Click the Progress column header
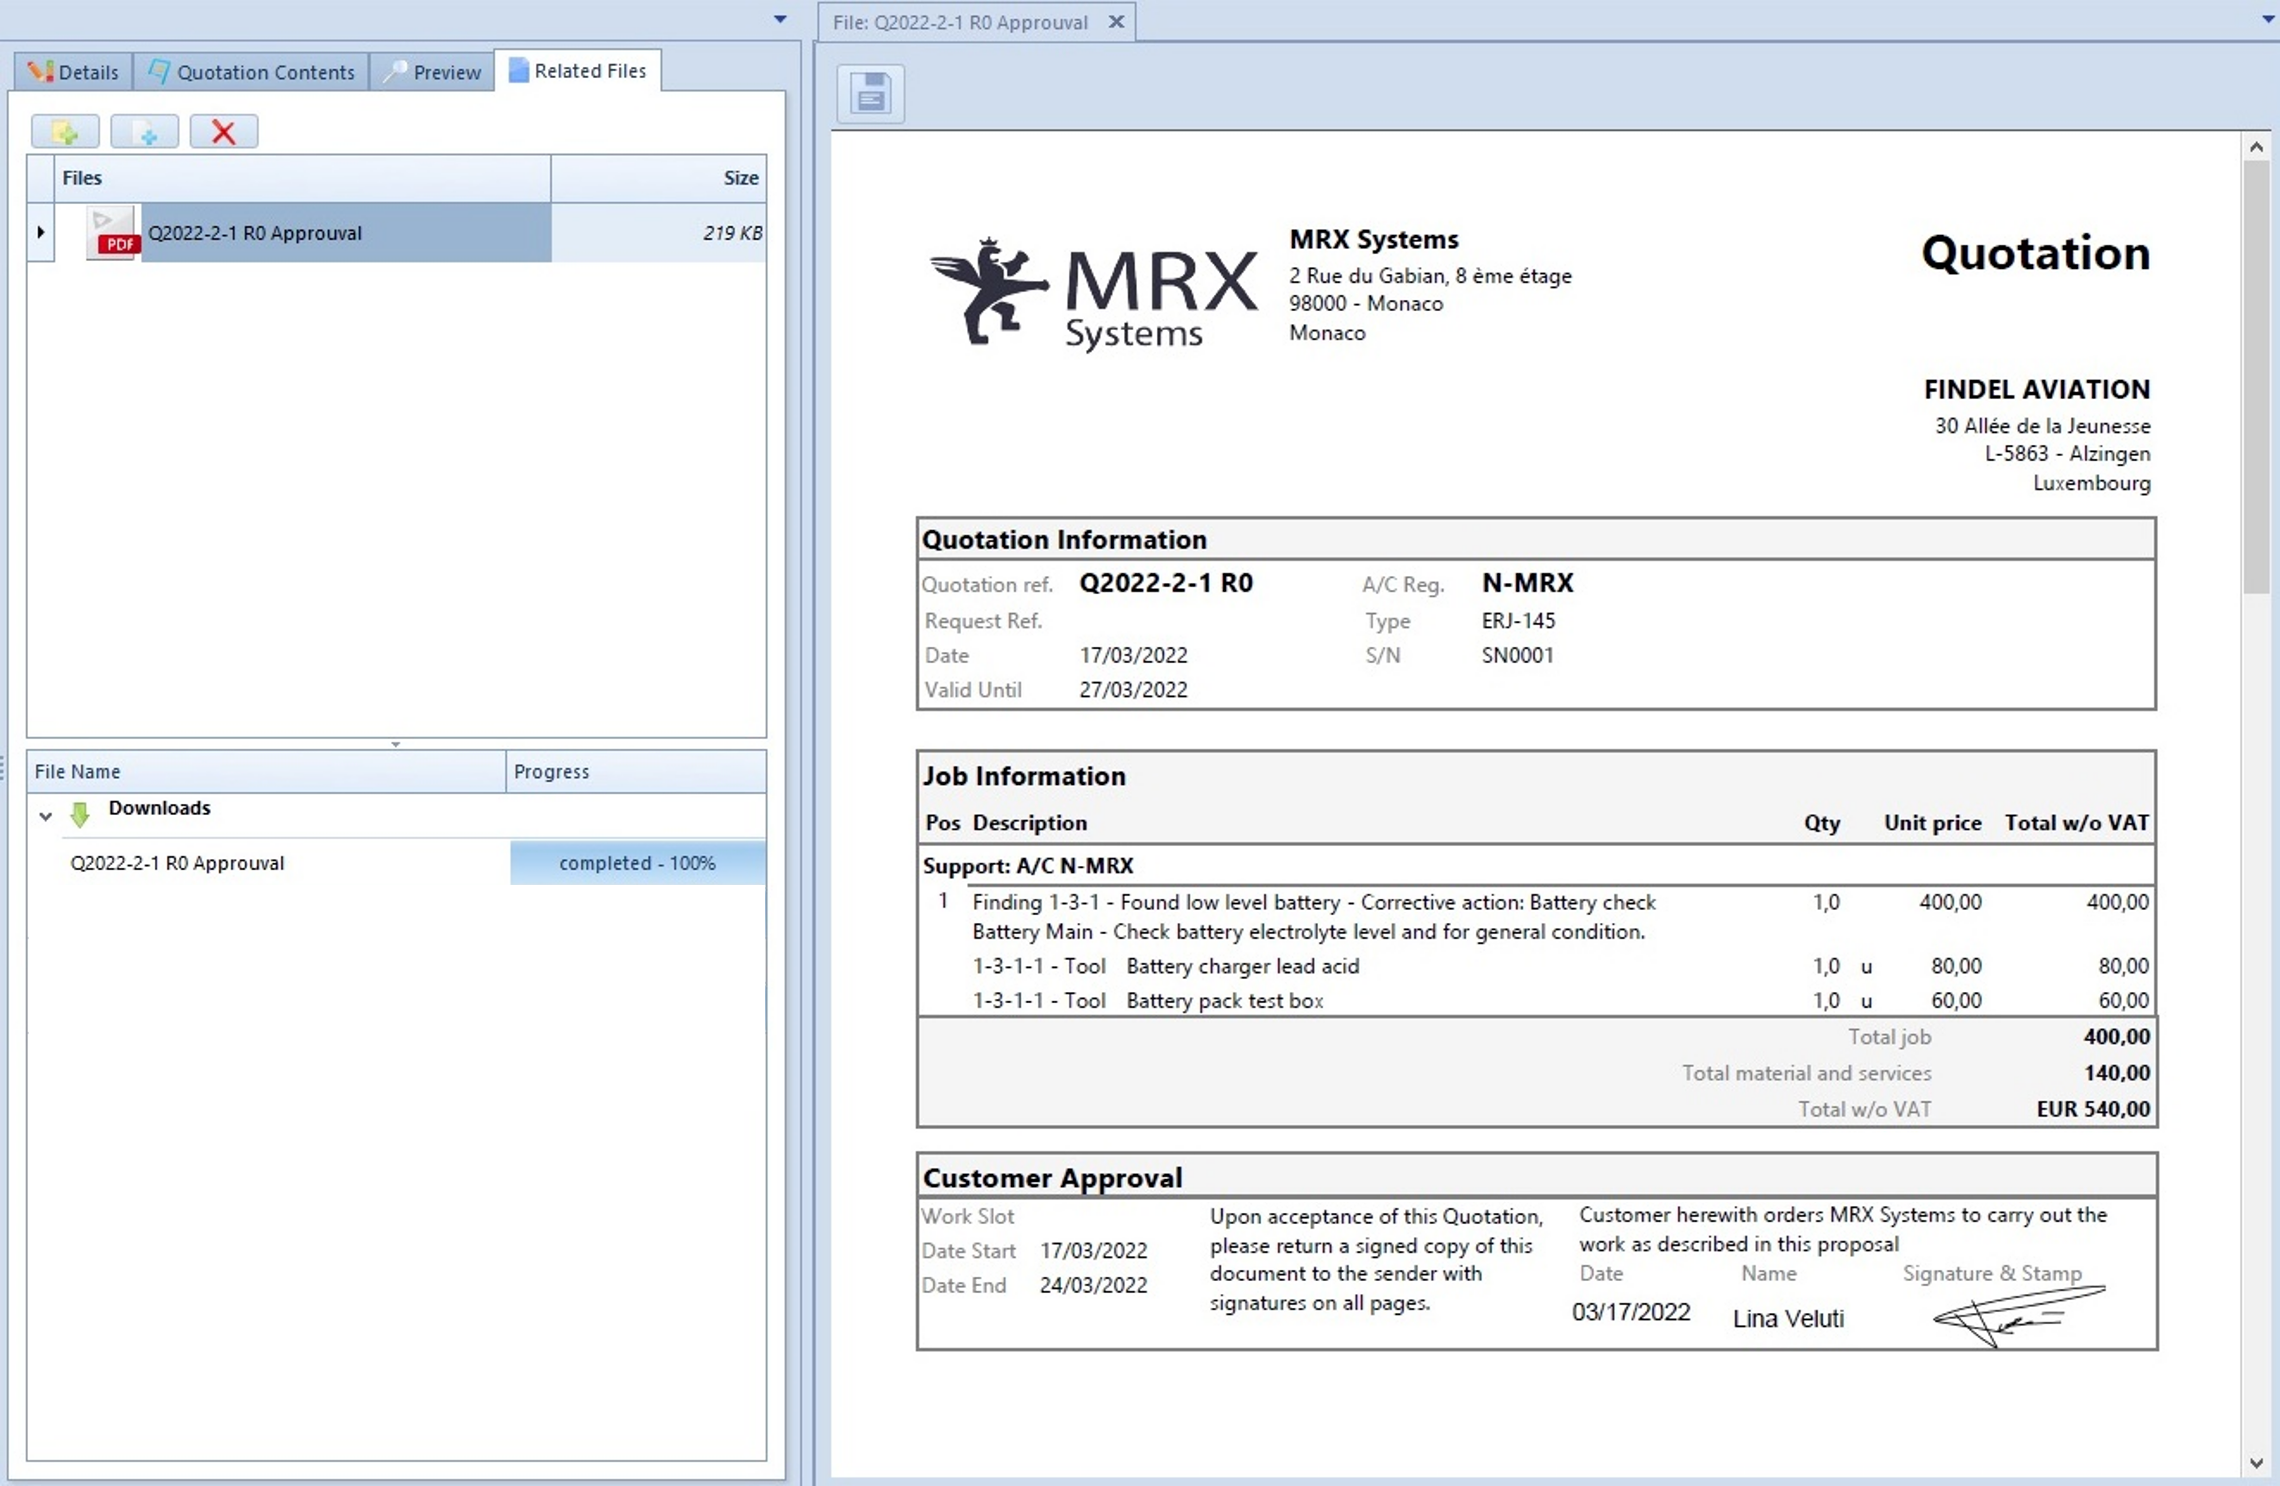Screen dimensions: 2280x1486 click(636, 771)
